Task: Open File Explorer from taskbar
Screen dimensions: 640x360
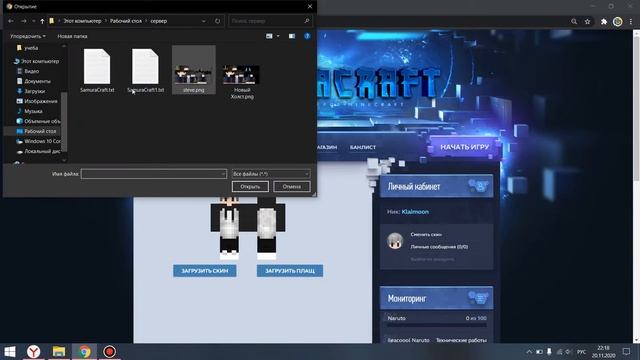Action: [x=59, y=351]
